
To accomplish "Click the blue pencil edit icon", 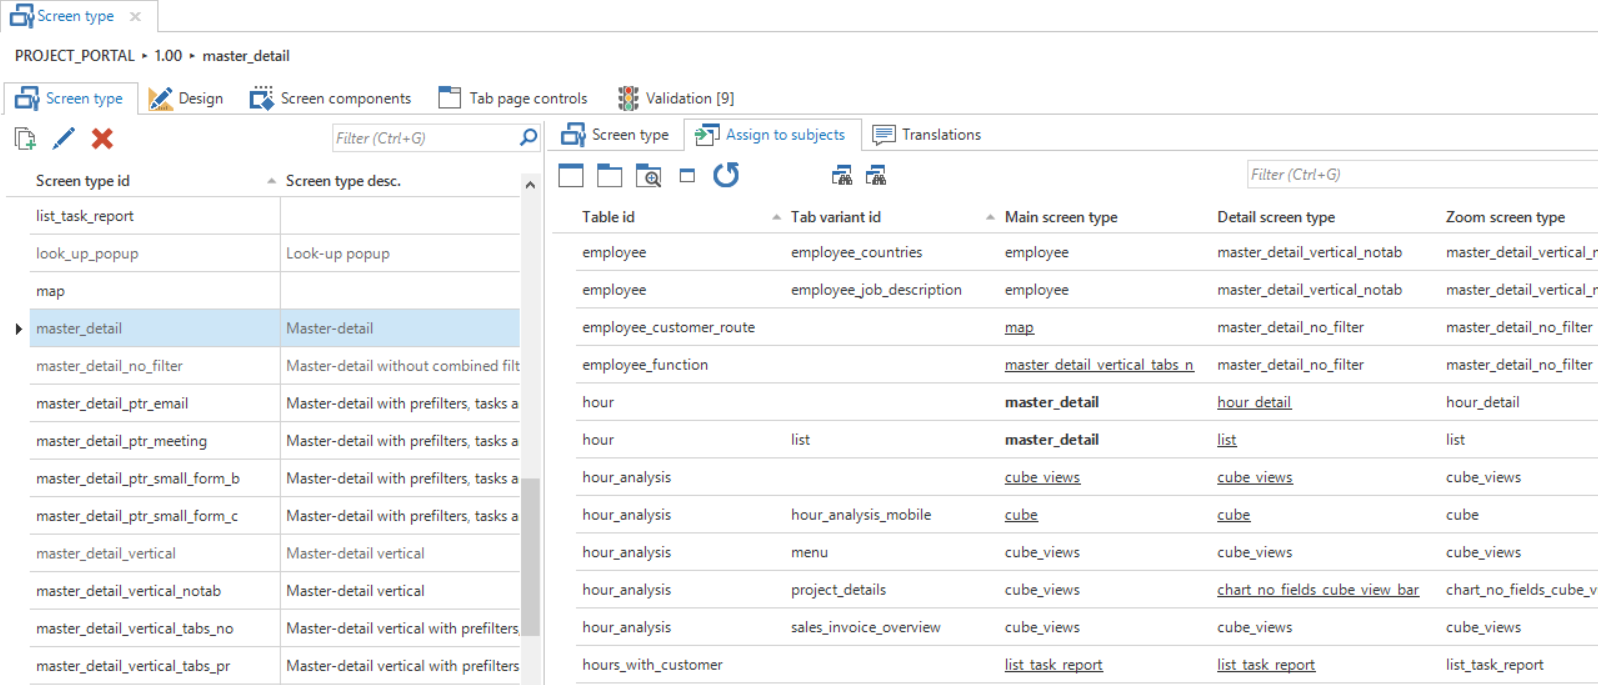I will pyautogui.click(x=63, y=139).
